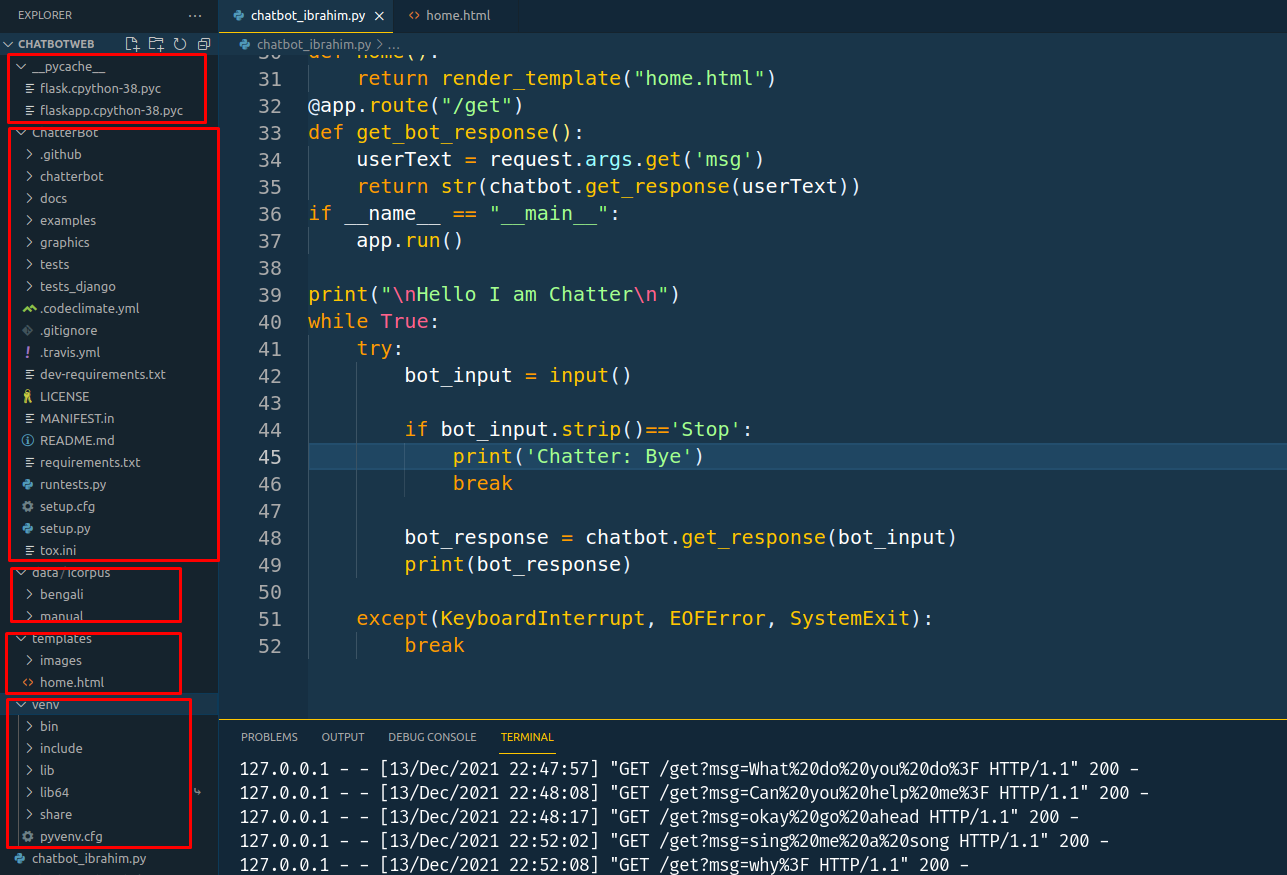Expand the lib folder in venv
1287x875 pixels.
click(x=28, y=770)
